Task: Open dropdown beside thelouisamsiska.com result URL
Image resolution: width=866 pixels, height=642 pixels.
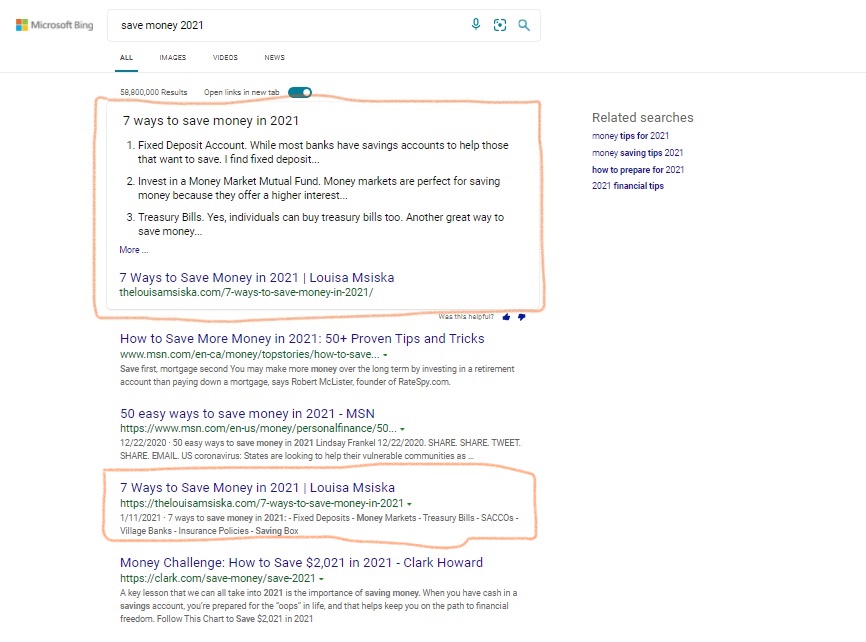Action: click(409, 504)
